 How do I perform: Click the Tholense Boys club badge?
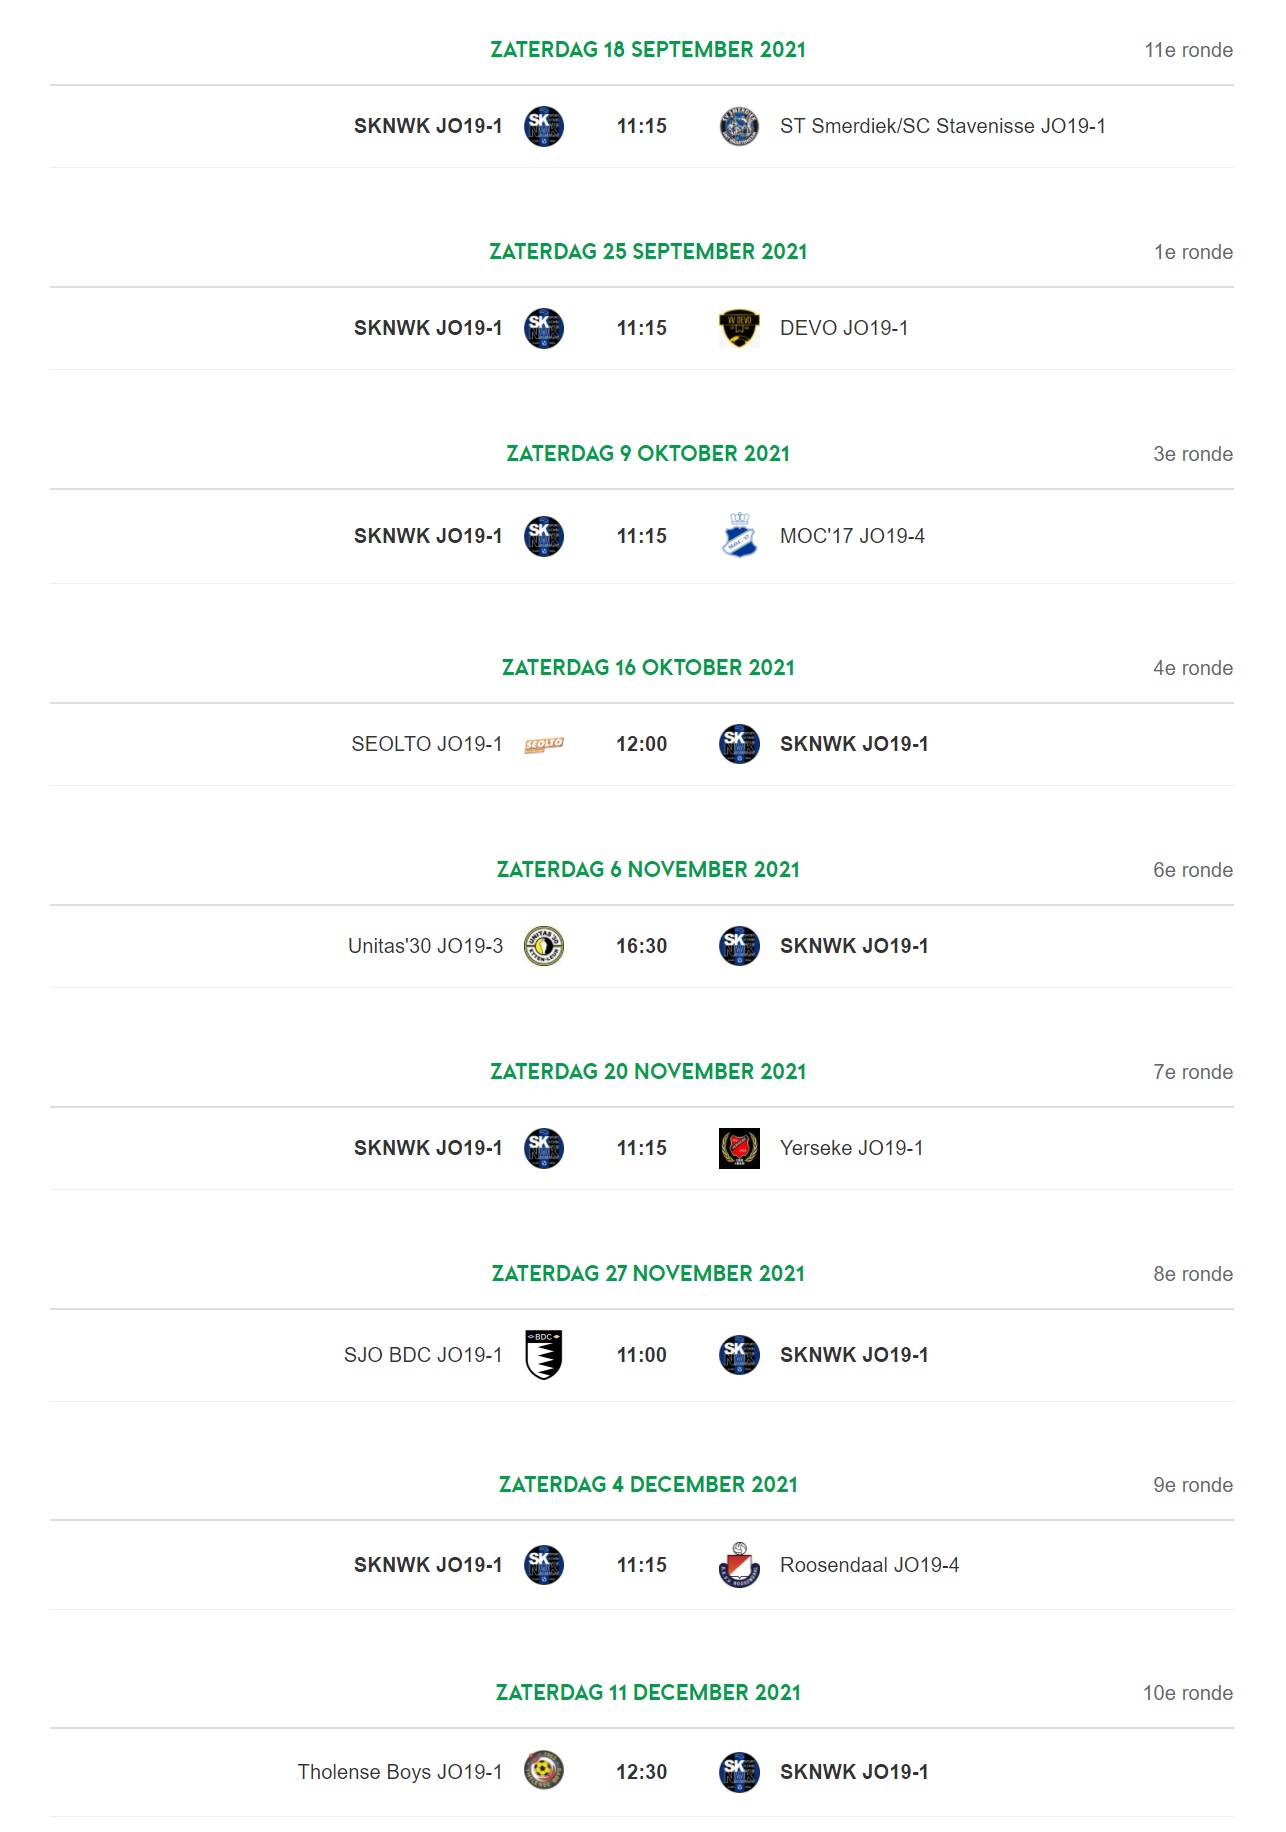click(544, 1771)
